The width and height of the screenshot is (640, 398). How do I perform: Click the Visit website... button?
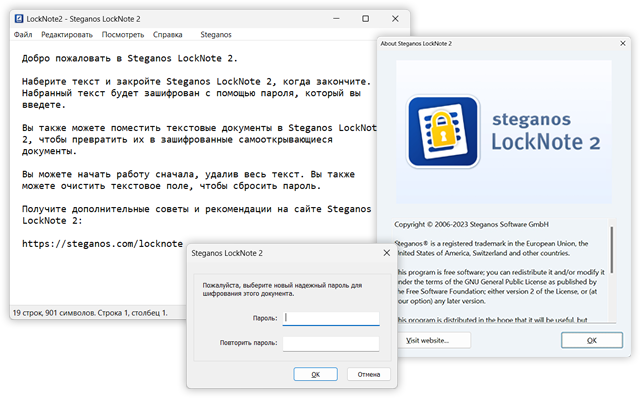tap(434, 340)
